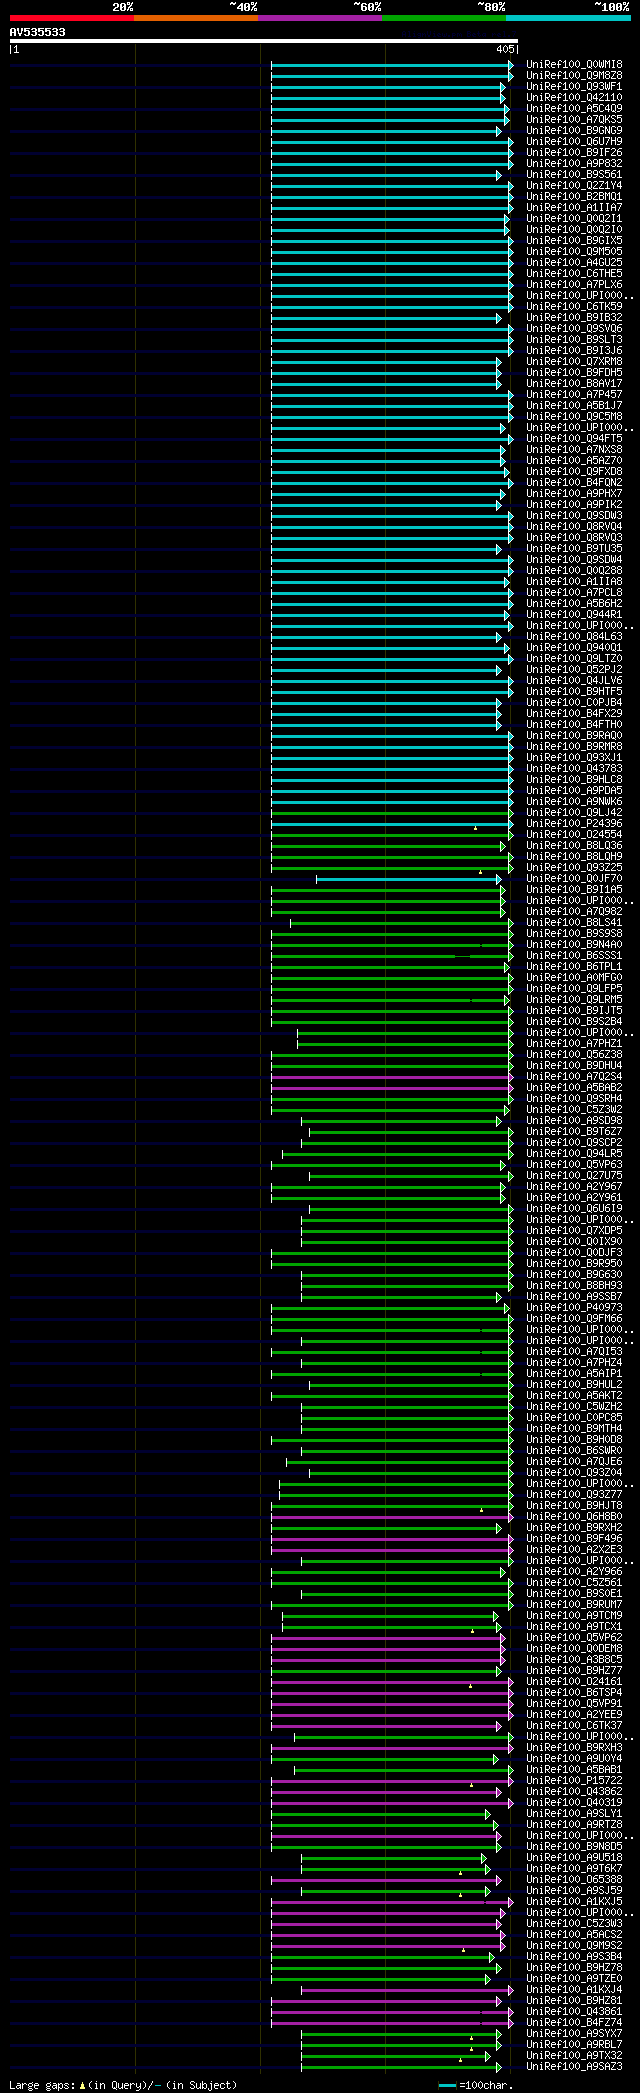
Task: Click the white query sequence bar
Action: (x=263, y=41)
